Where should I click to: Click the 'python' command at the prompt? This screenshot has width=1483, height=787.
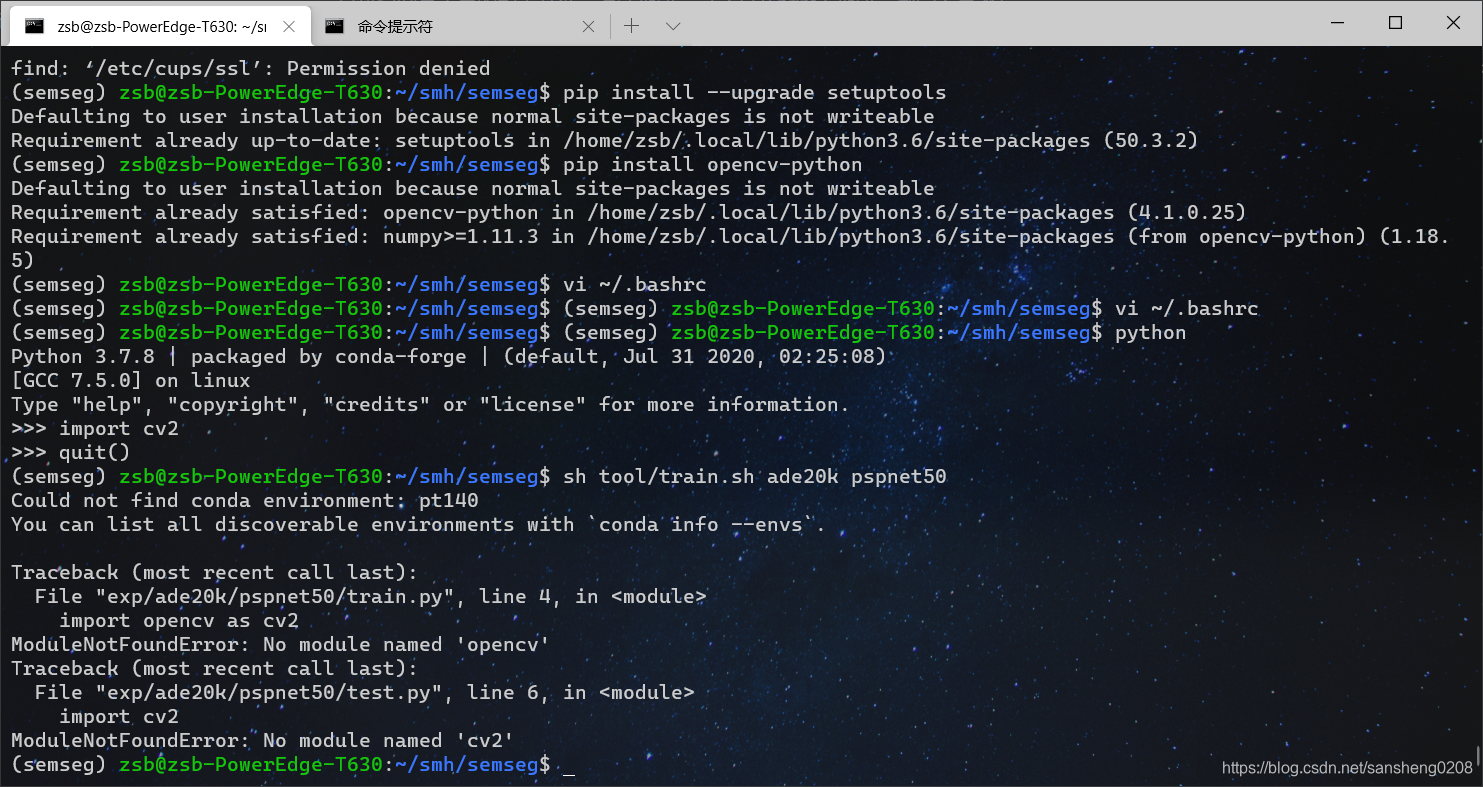click(1151, 332)
